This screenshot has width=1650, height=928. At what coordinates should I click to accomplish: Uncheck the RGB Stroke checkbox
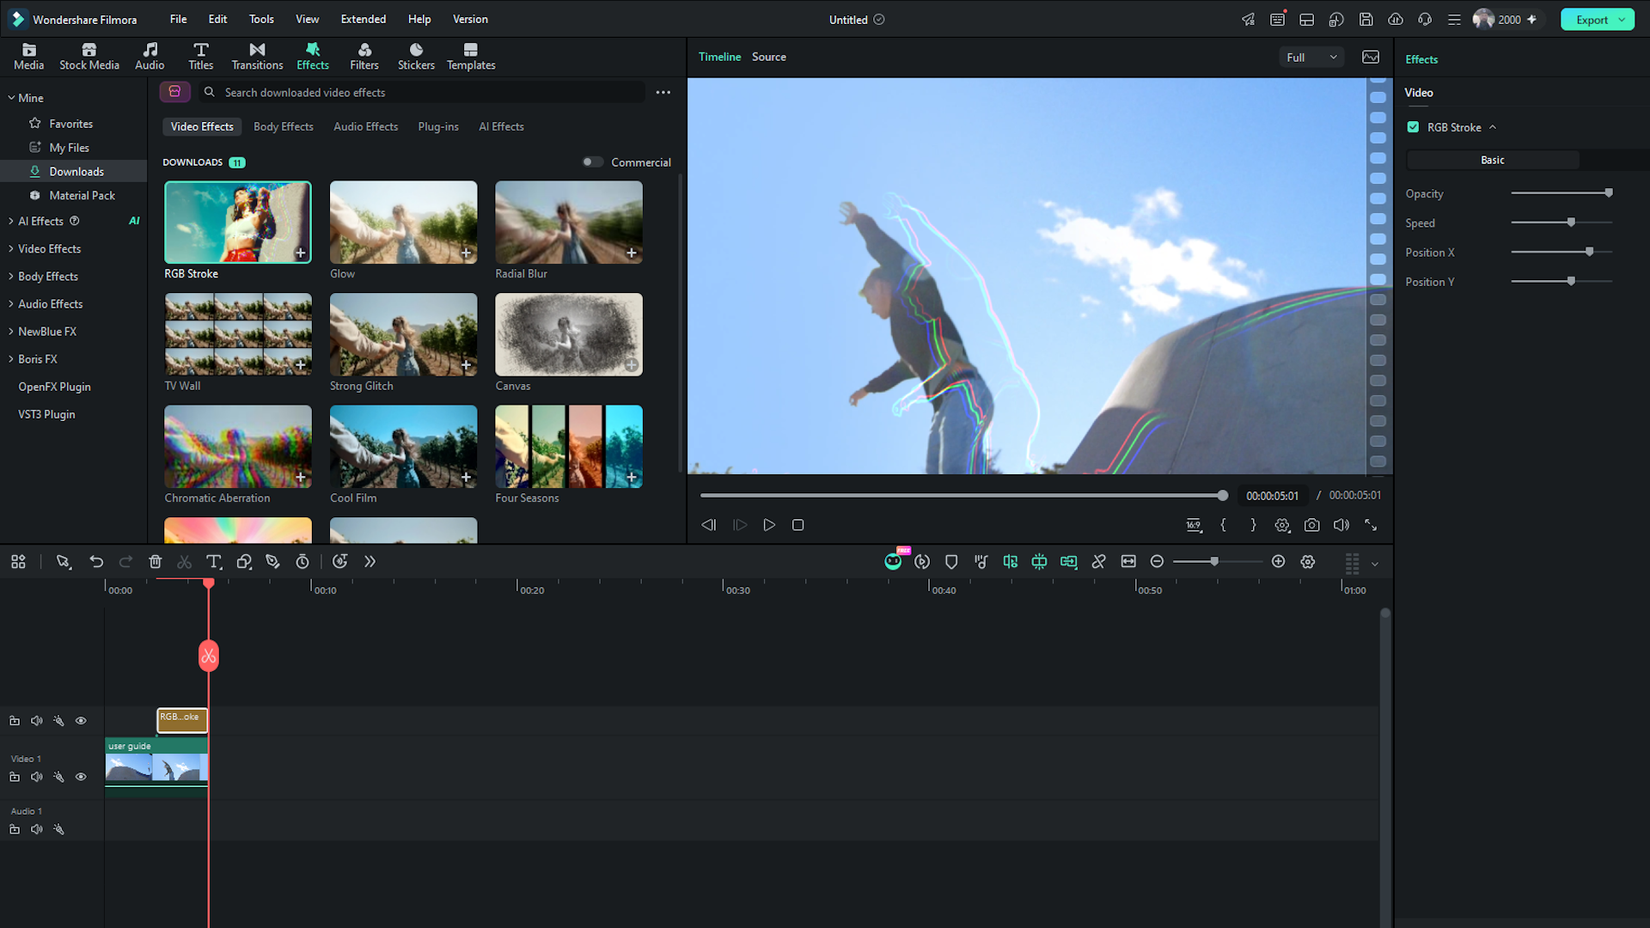pos(1413,127)
